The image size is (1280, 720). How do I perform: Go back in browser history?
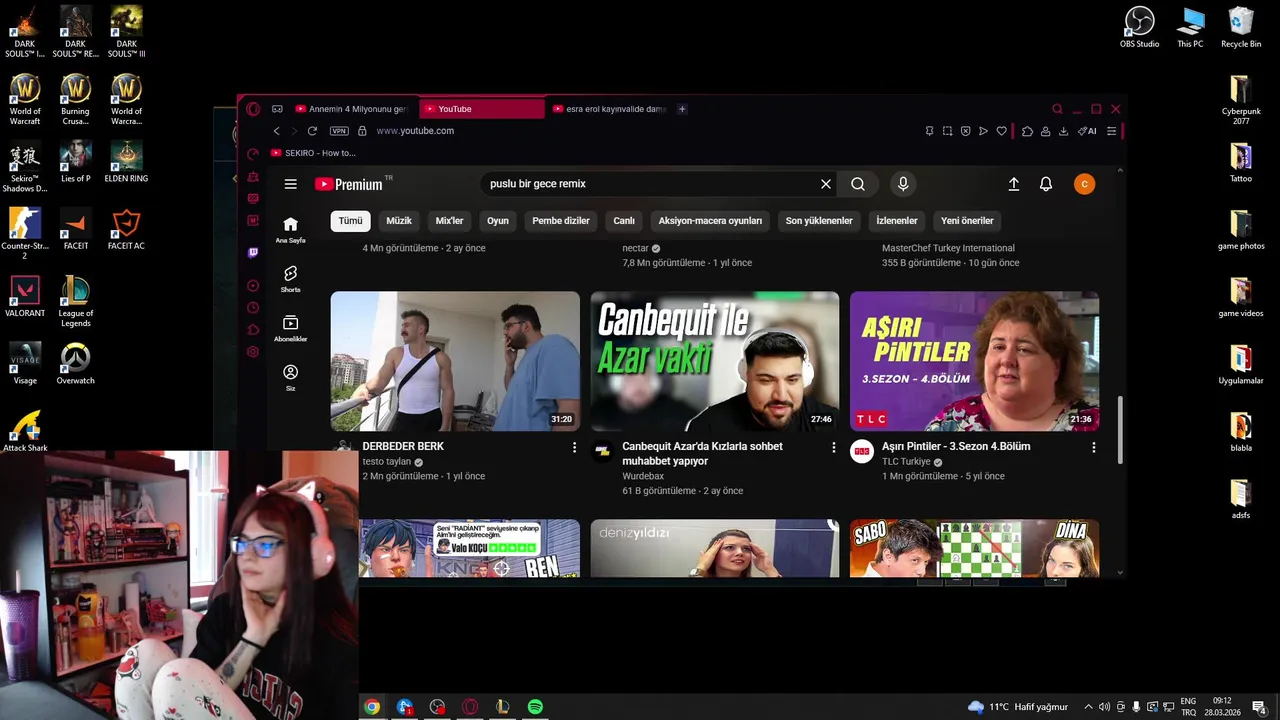pyautogui.click(x=277, y=131)
